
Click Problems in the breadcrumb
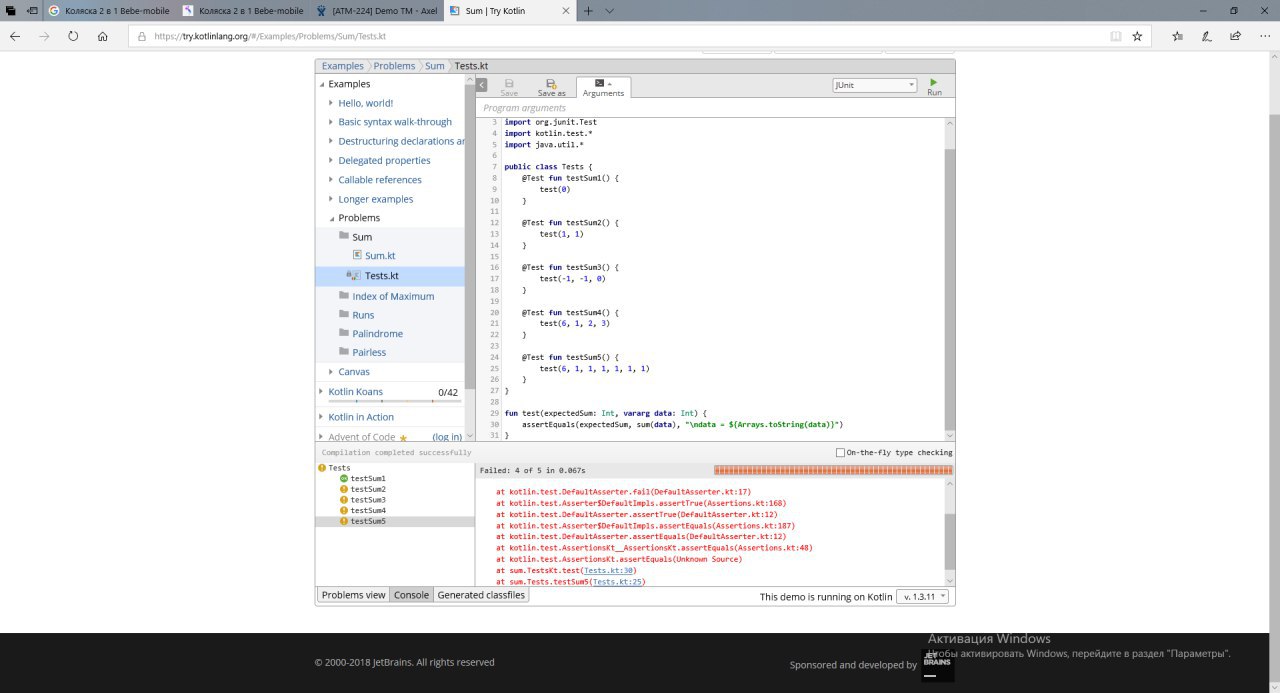tap(394, 66)
